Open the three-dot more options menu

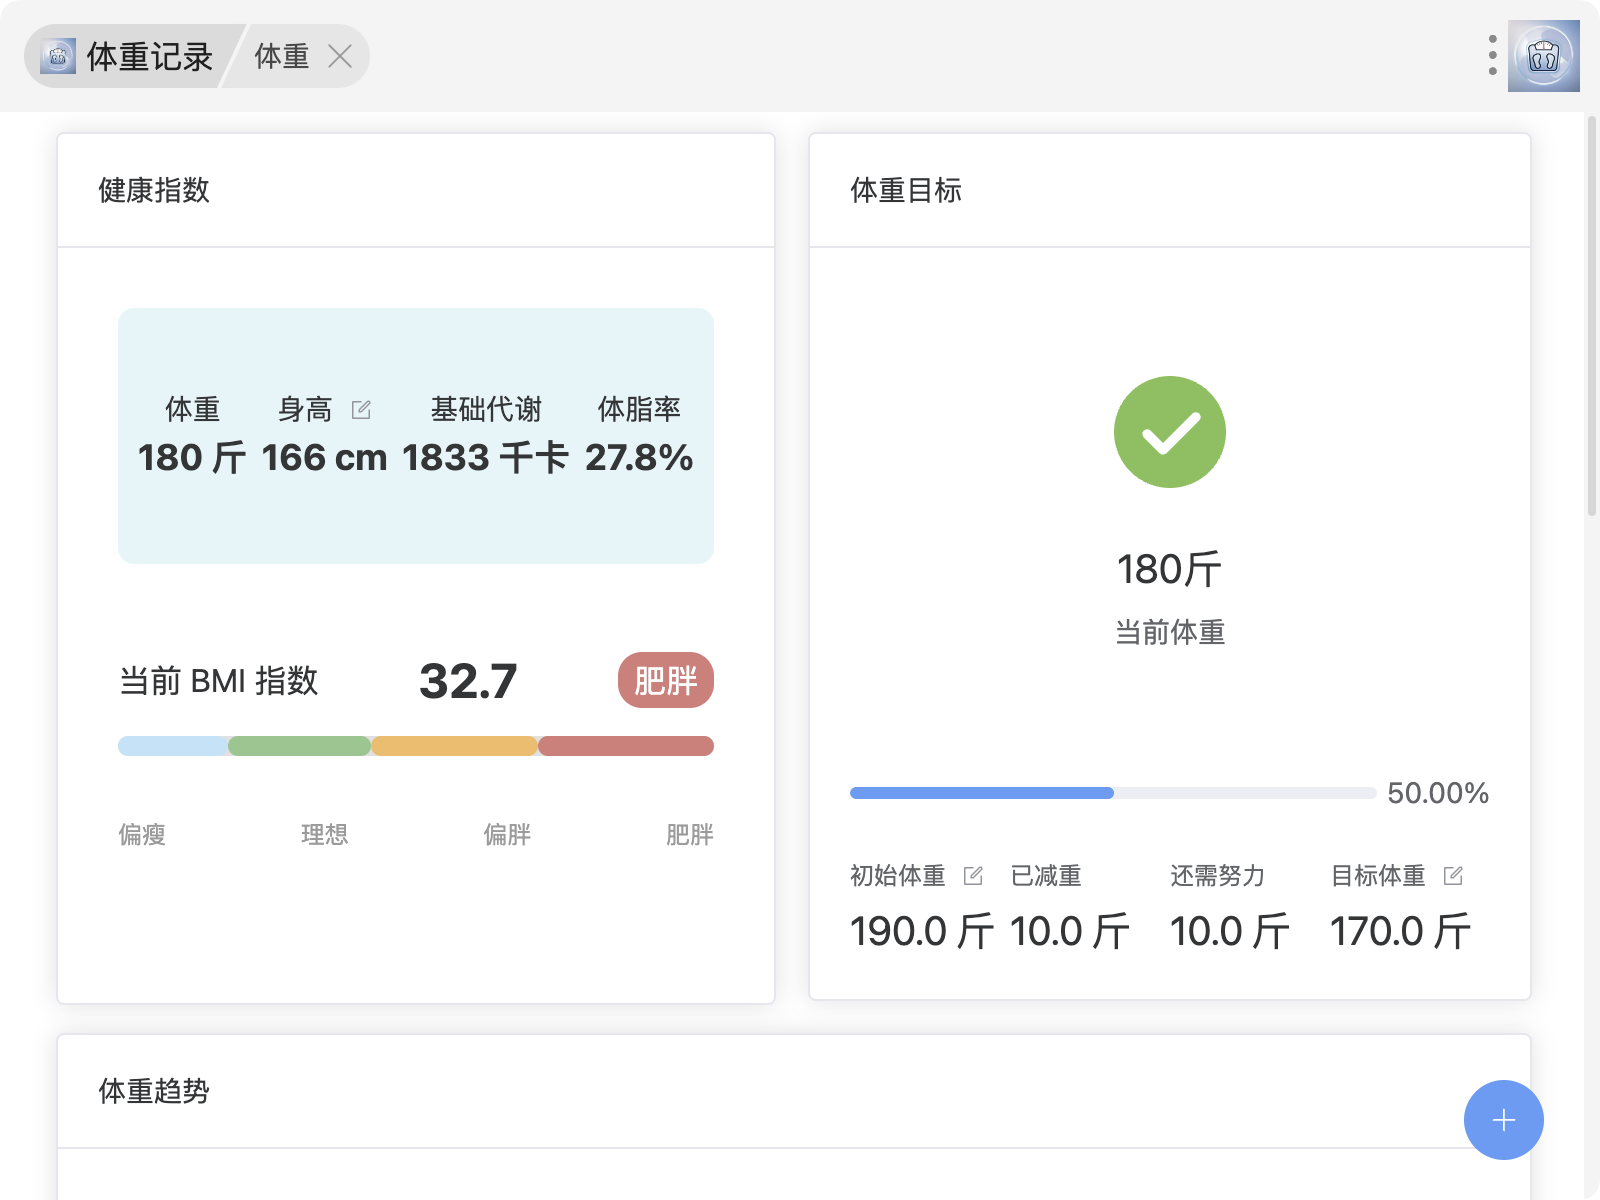click(x=1492, y=56)
